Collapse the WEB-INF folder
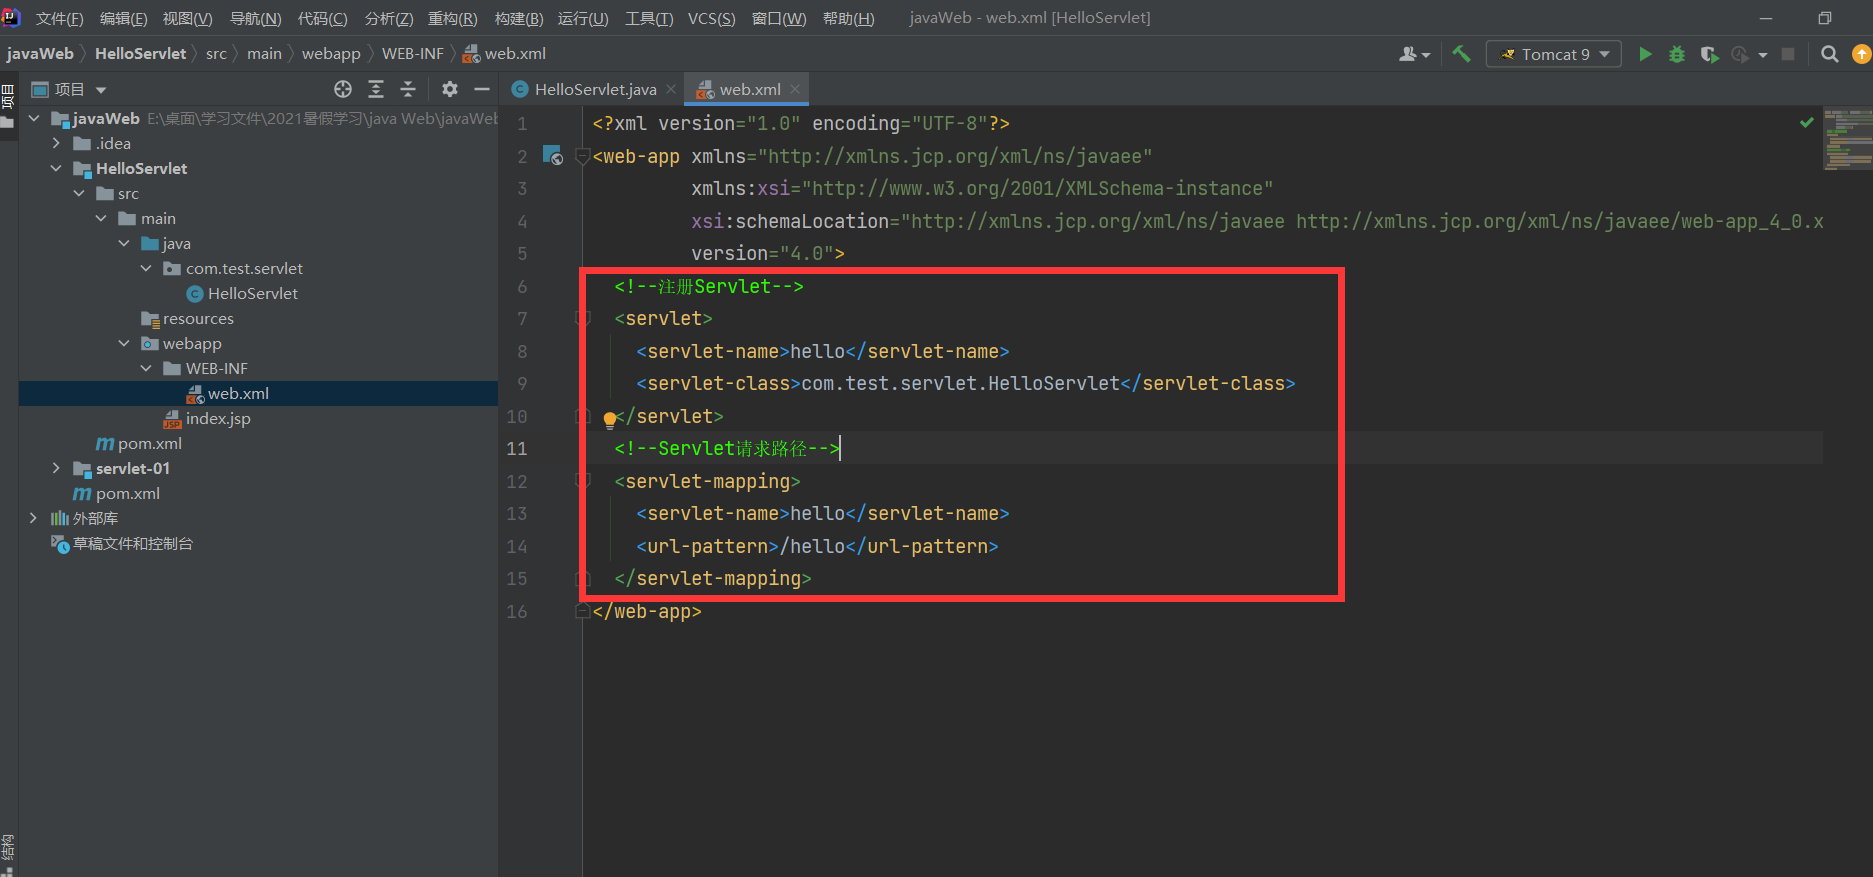Image resolution: width=1873 pixels, height=877 pixels. tap(146, 368)
